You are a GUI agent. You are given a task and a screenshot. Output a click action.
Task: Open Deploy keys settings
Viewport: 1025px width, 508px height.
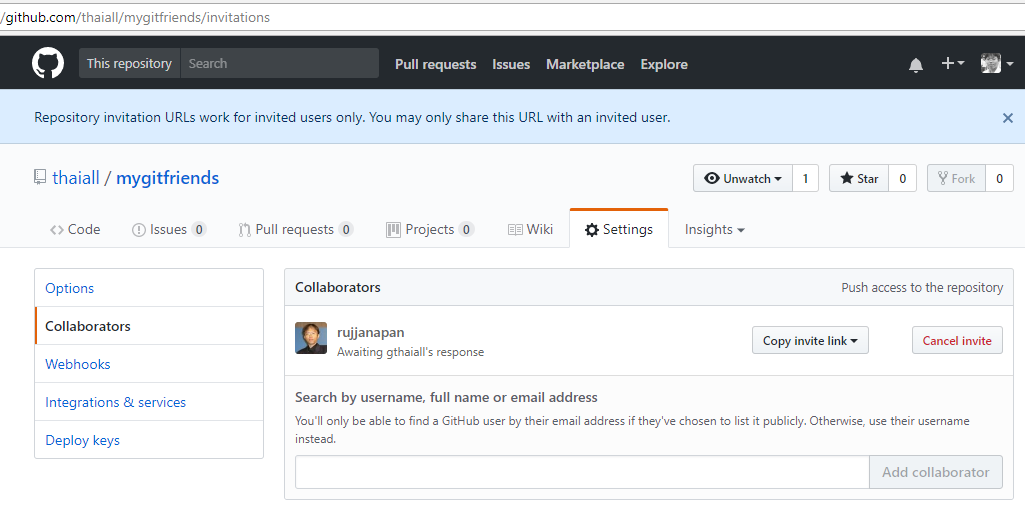(x=82, y=440)
